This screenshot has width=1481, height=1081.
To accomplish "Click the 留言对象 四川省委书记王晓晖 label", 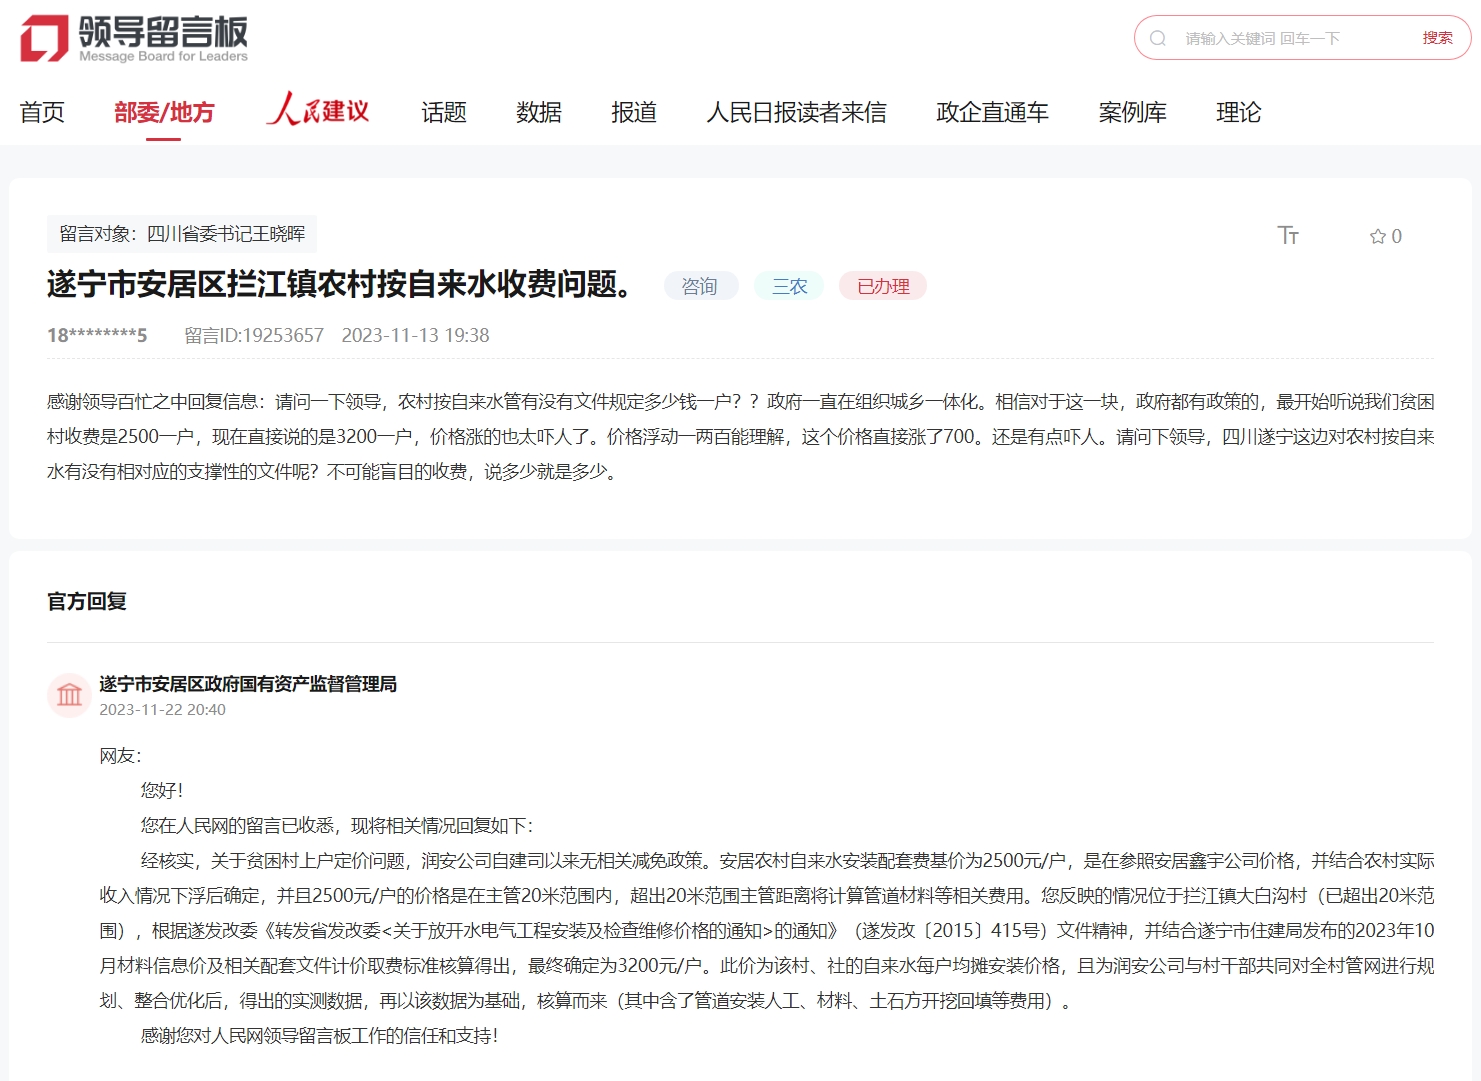I will click(x=182, y=233).
